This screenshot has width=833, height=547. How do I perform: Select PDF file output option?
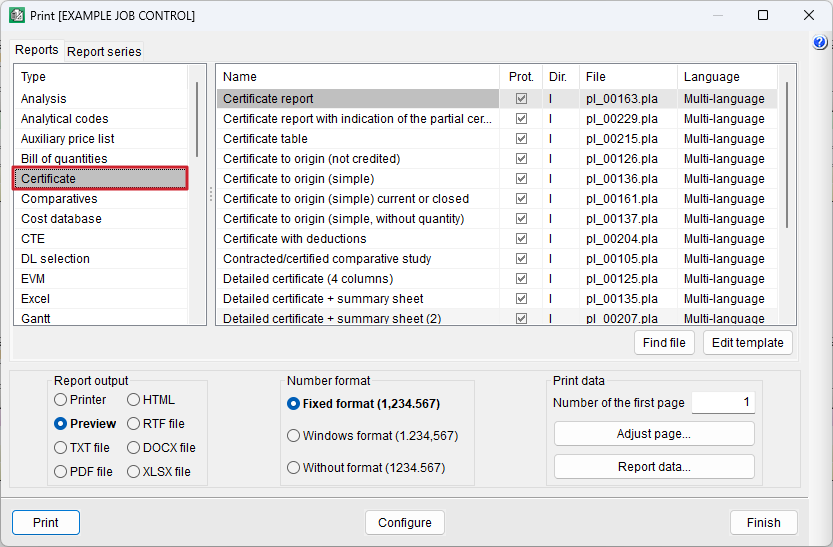click(x=62, y=472)
